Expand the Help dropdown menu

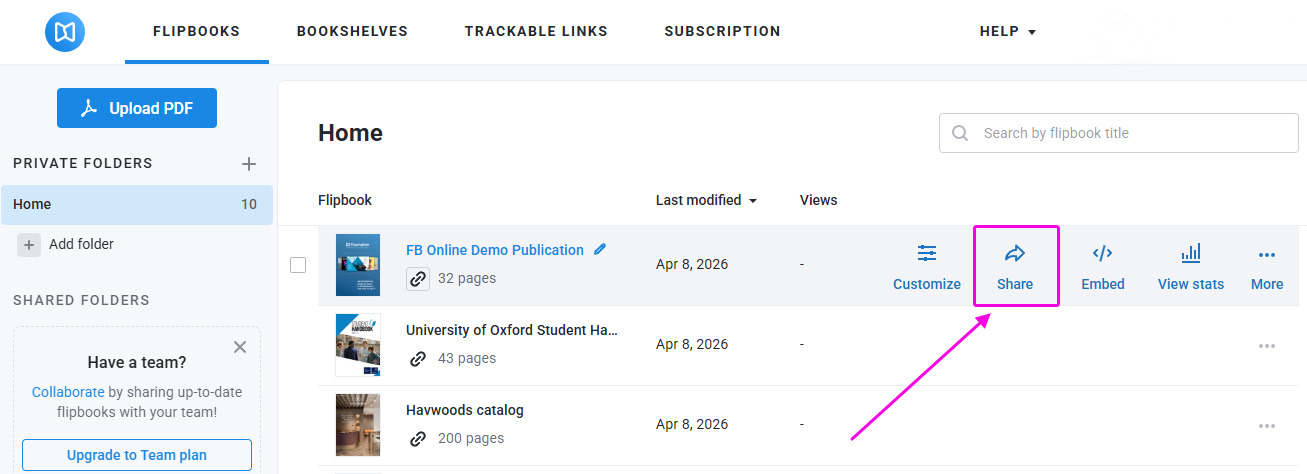(x=1007, y=32)
